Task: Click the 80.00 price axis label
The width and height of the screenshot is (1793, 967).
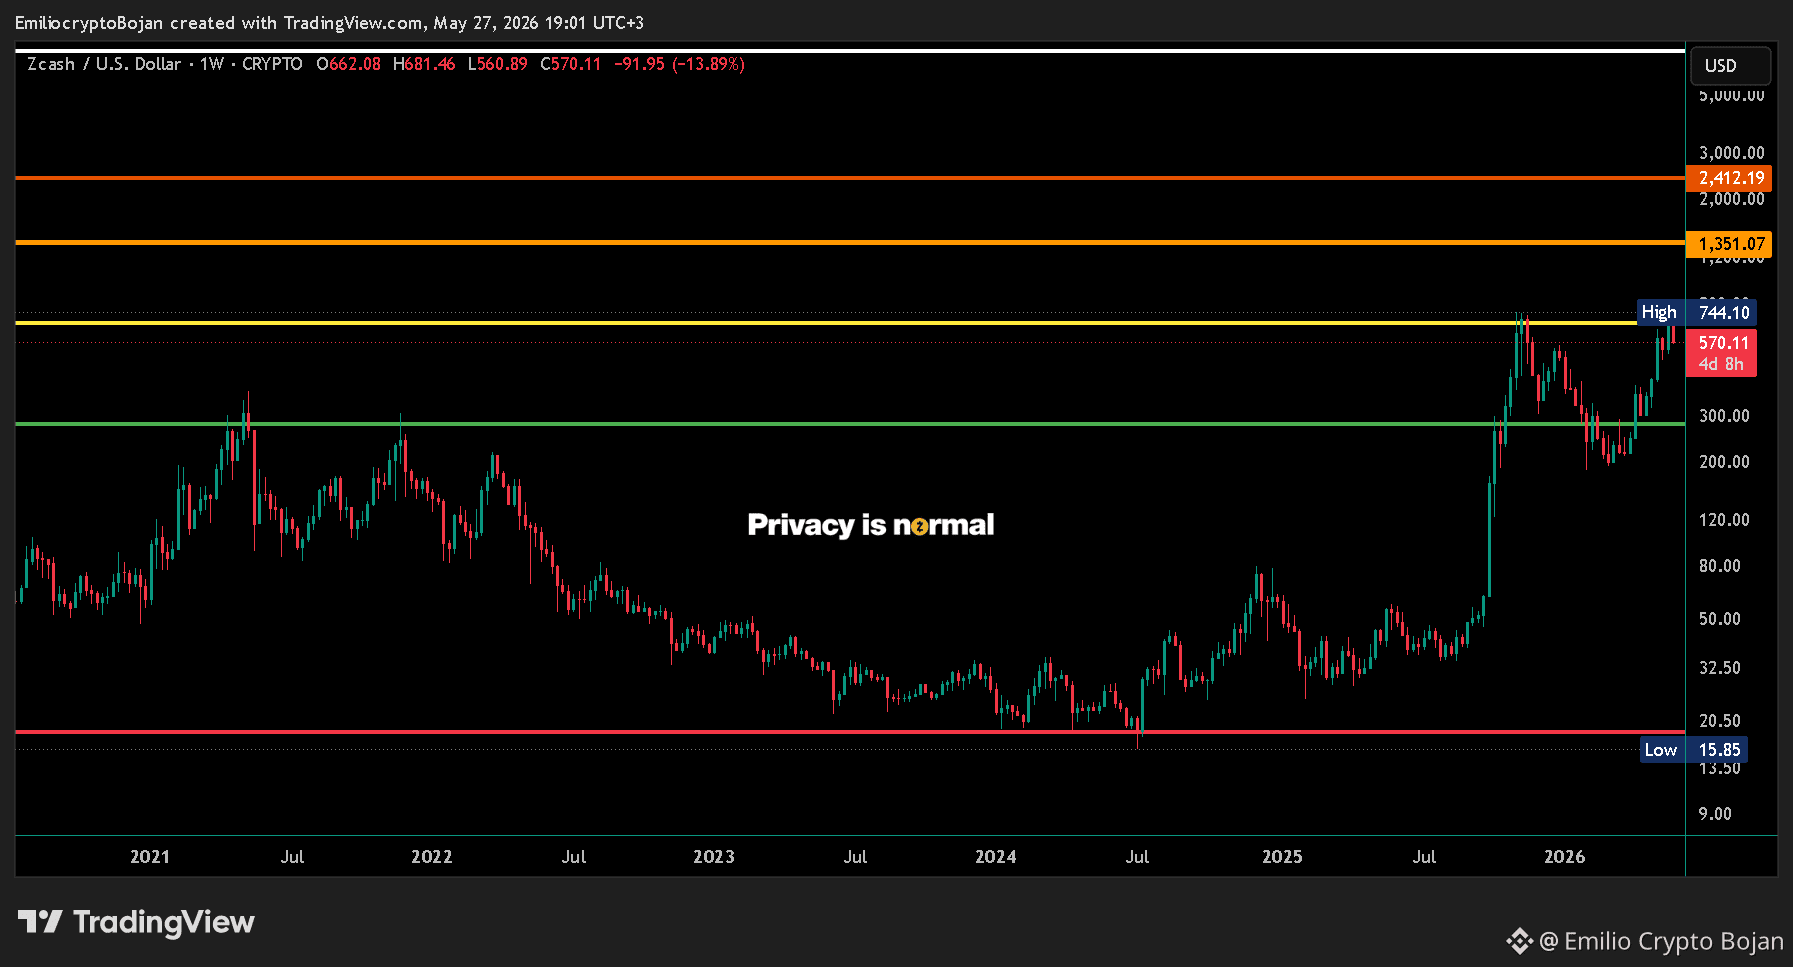Action: 1720,566
